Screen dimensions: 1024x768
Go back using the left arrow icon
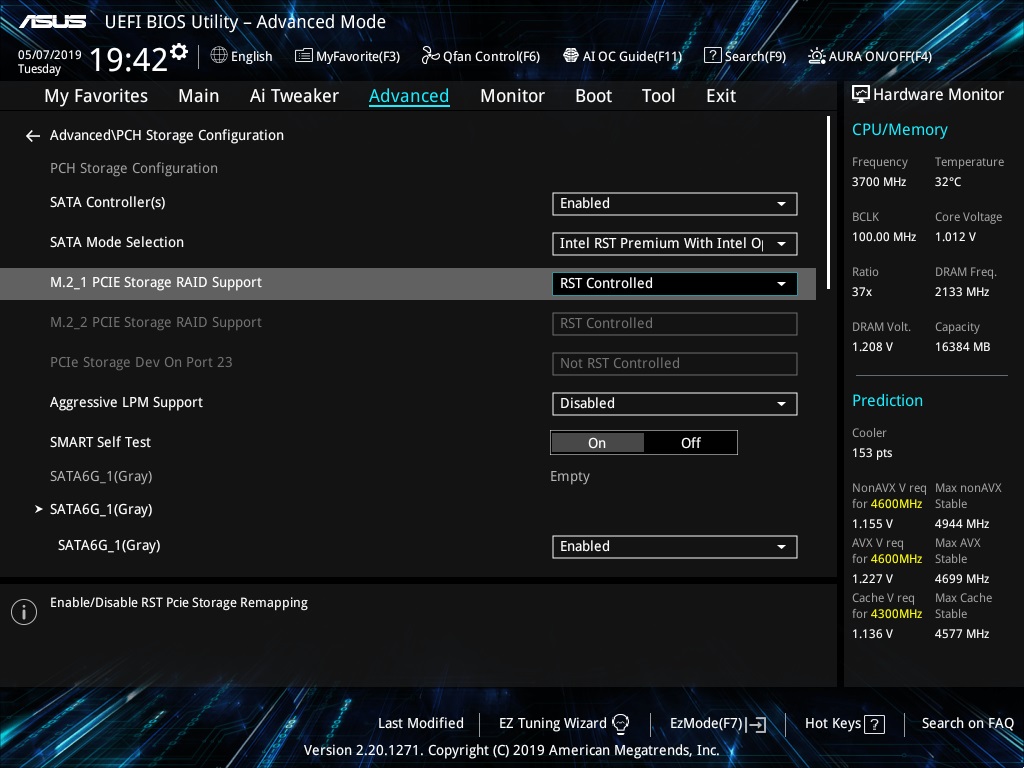tap(33, 136)
